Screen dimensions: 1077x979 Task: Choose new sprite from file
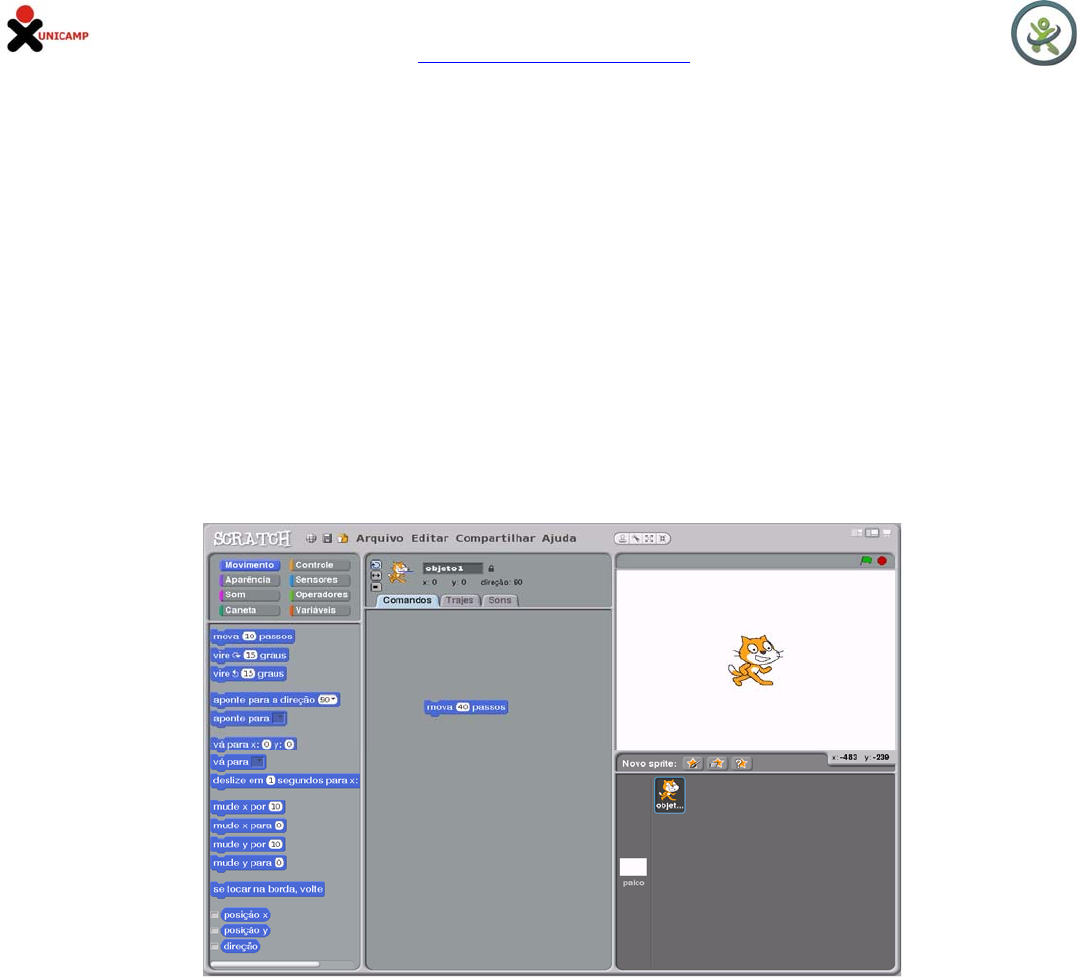tap(717, 763)
